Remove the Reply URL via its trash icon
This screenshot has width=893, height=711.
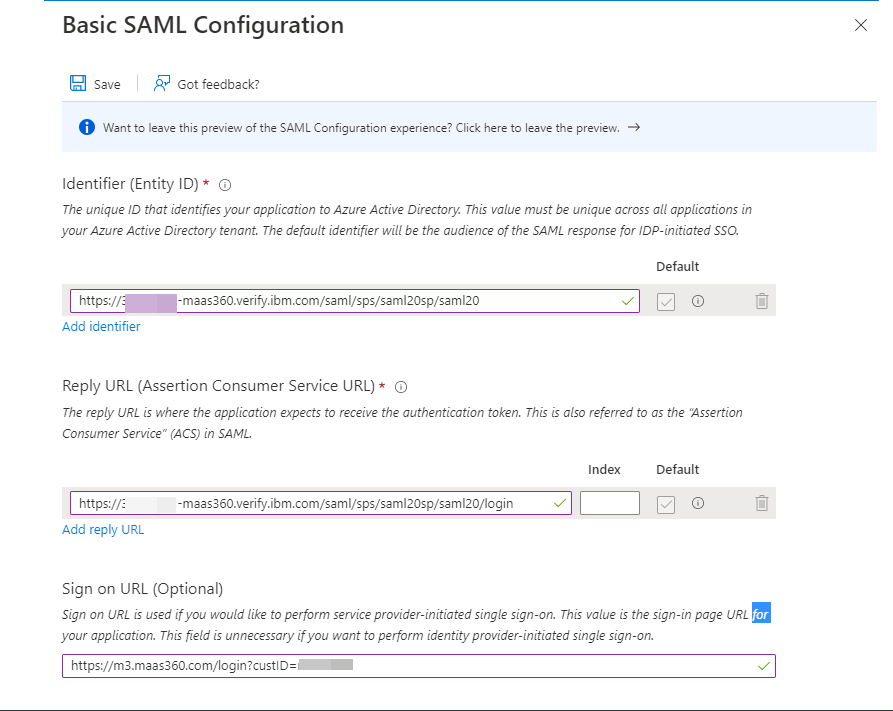coord(761,503)
